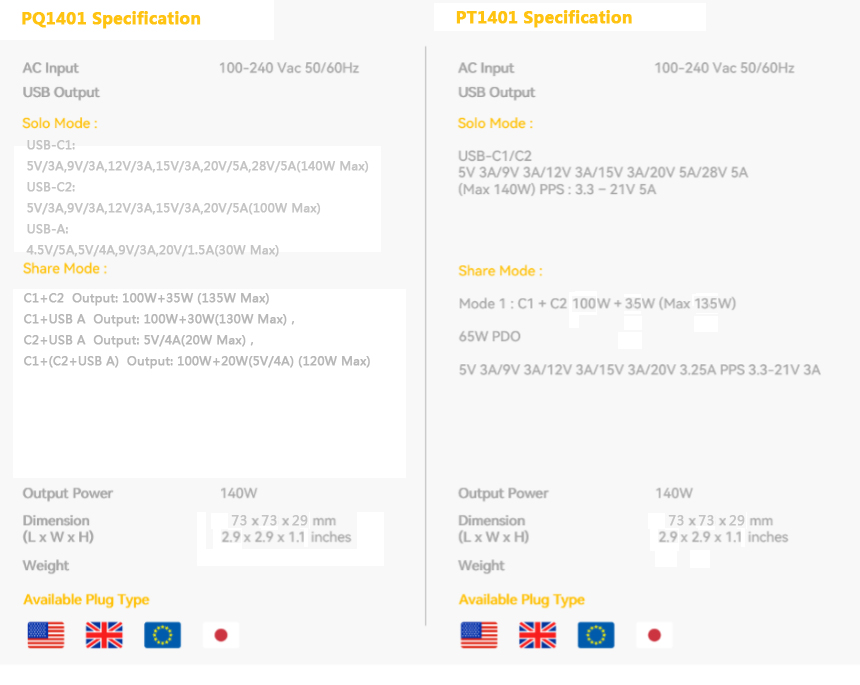The image size is (860, 685).
Task: Click the EU flag under PQ1401
Action: pos(162,635)
